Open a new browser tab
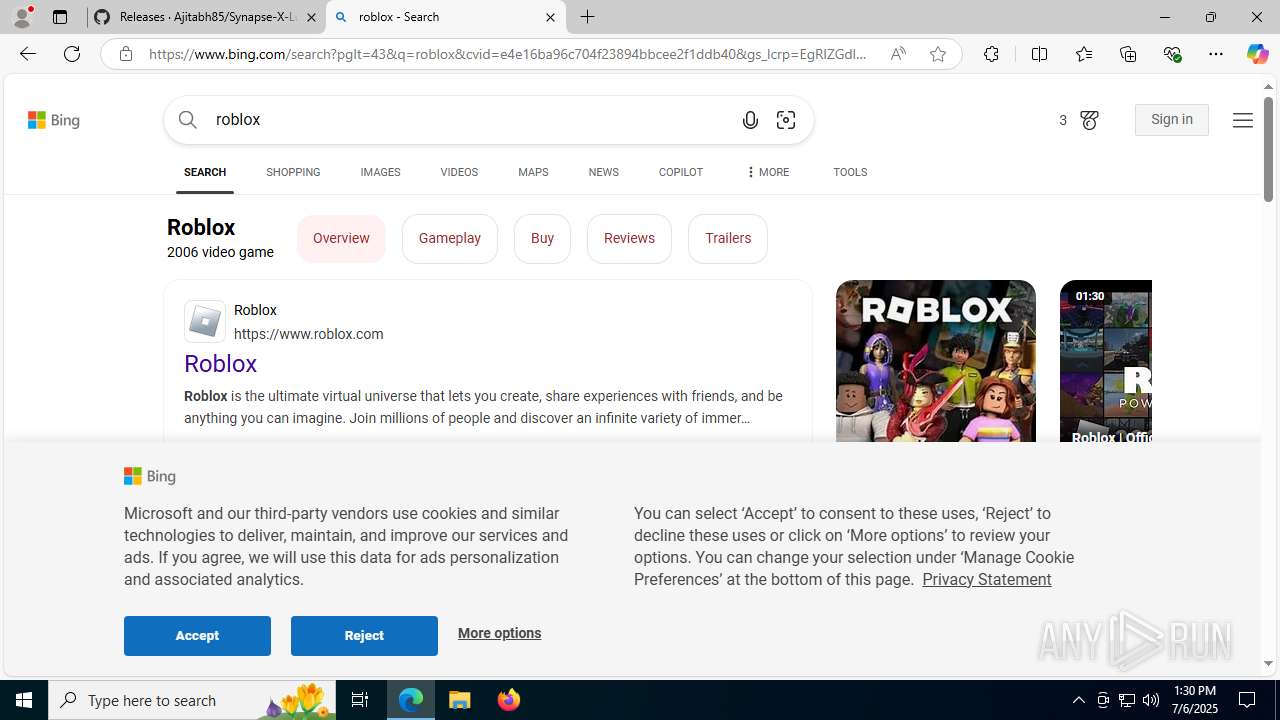The image size is (1280, 720). click(x=588, y=17)
